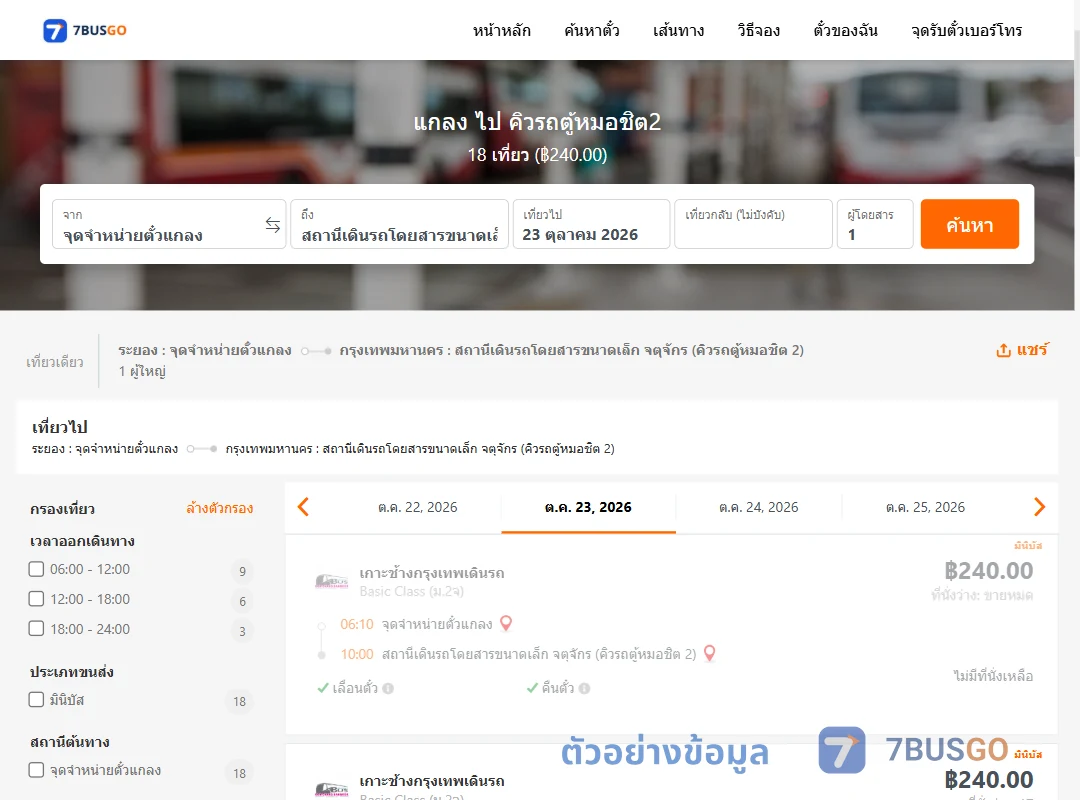This screenshot has width=1080, height=800.
Task: Click the เลื่อนตั๋ว reschedule label
Action: tap(355, 688)
